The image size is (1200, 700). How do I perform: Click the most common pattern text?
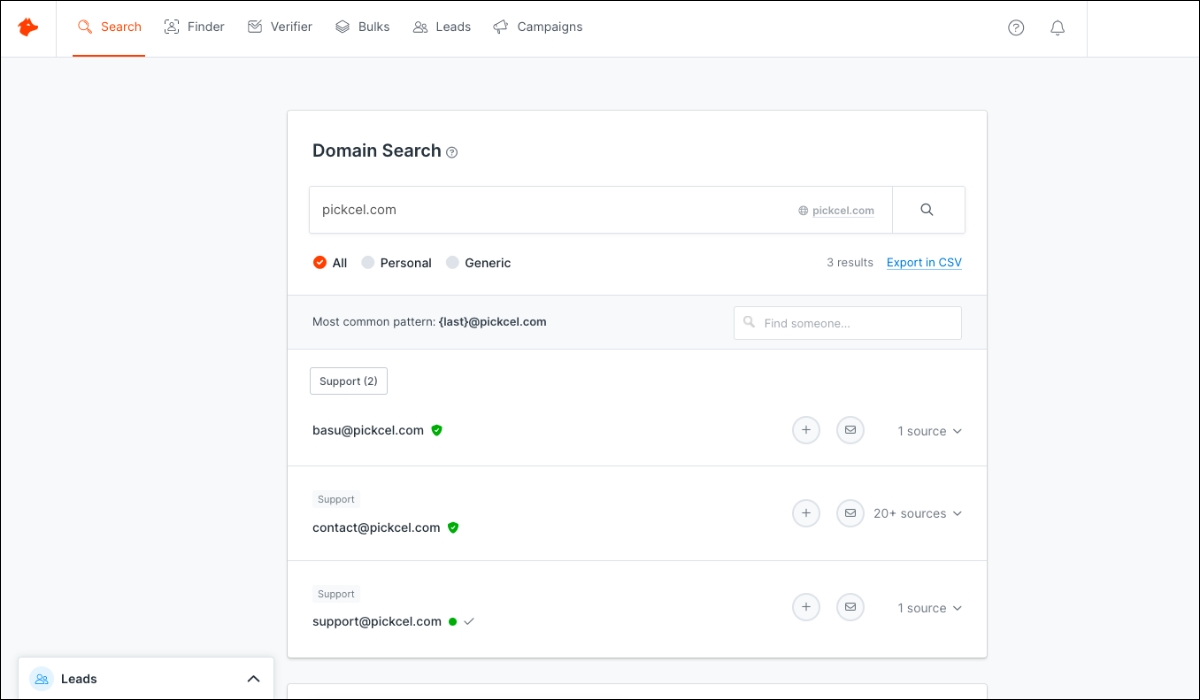429,322
